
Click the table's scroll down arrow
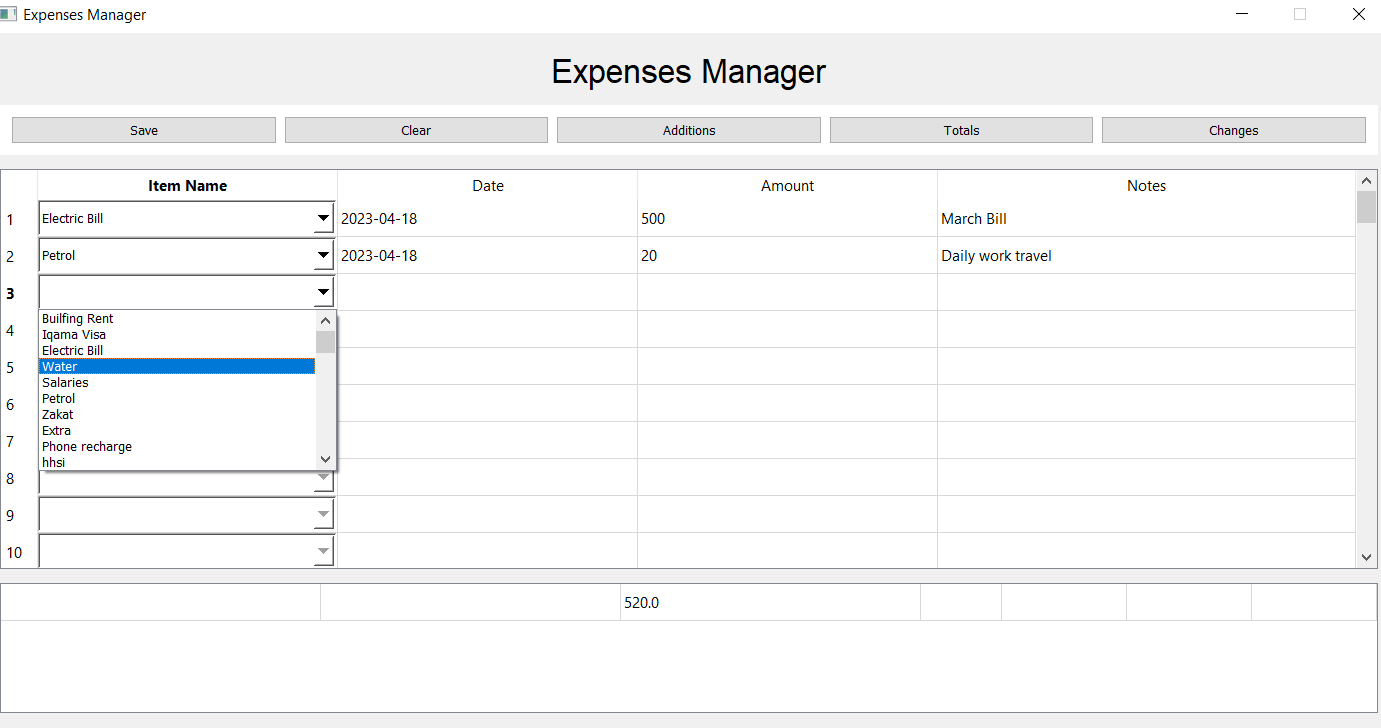(1366, 557)
